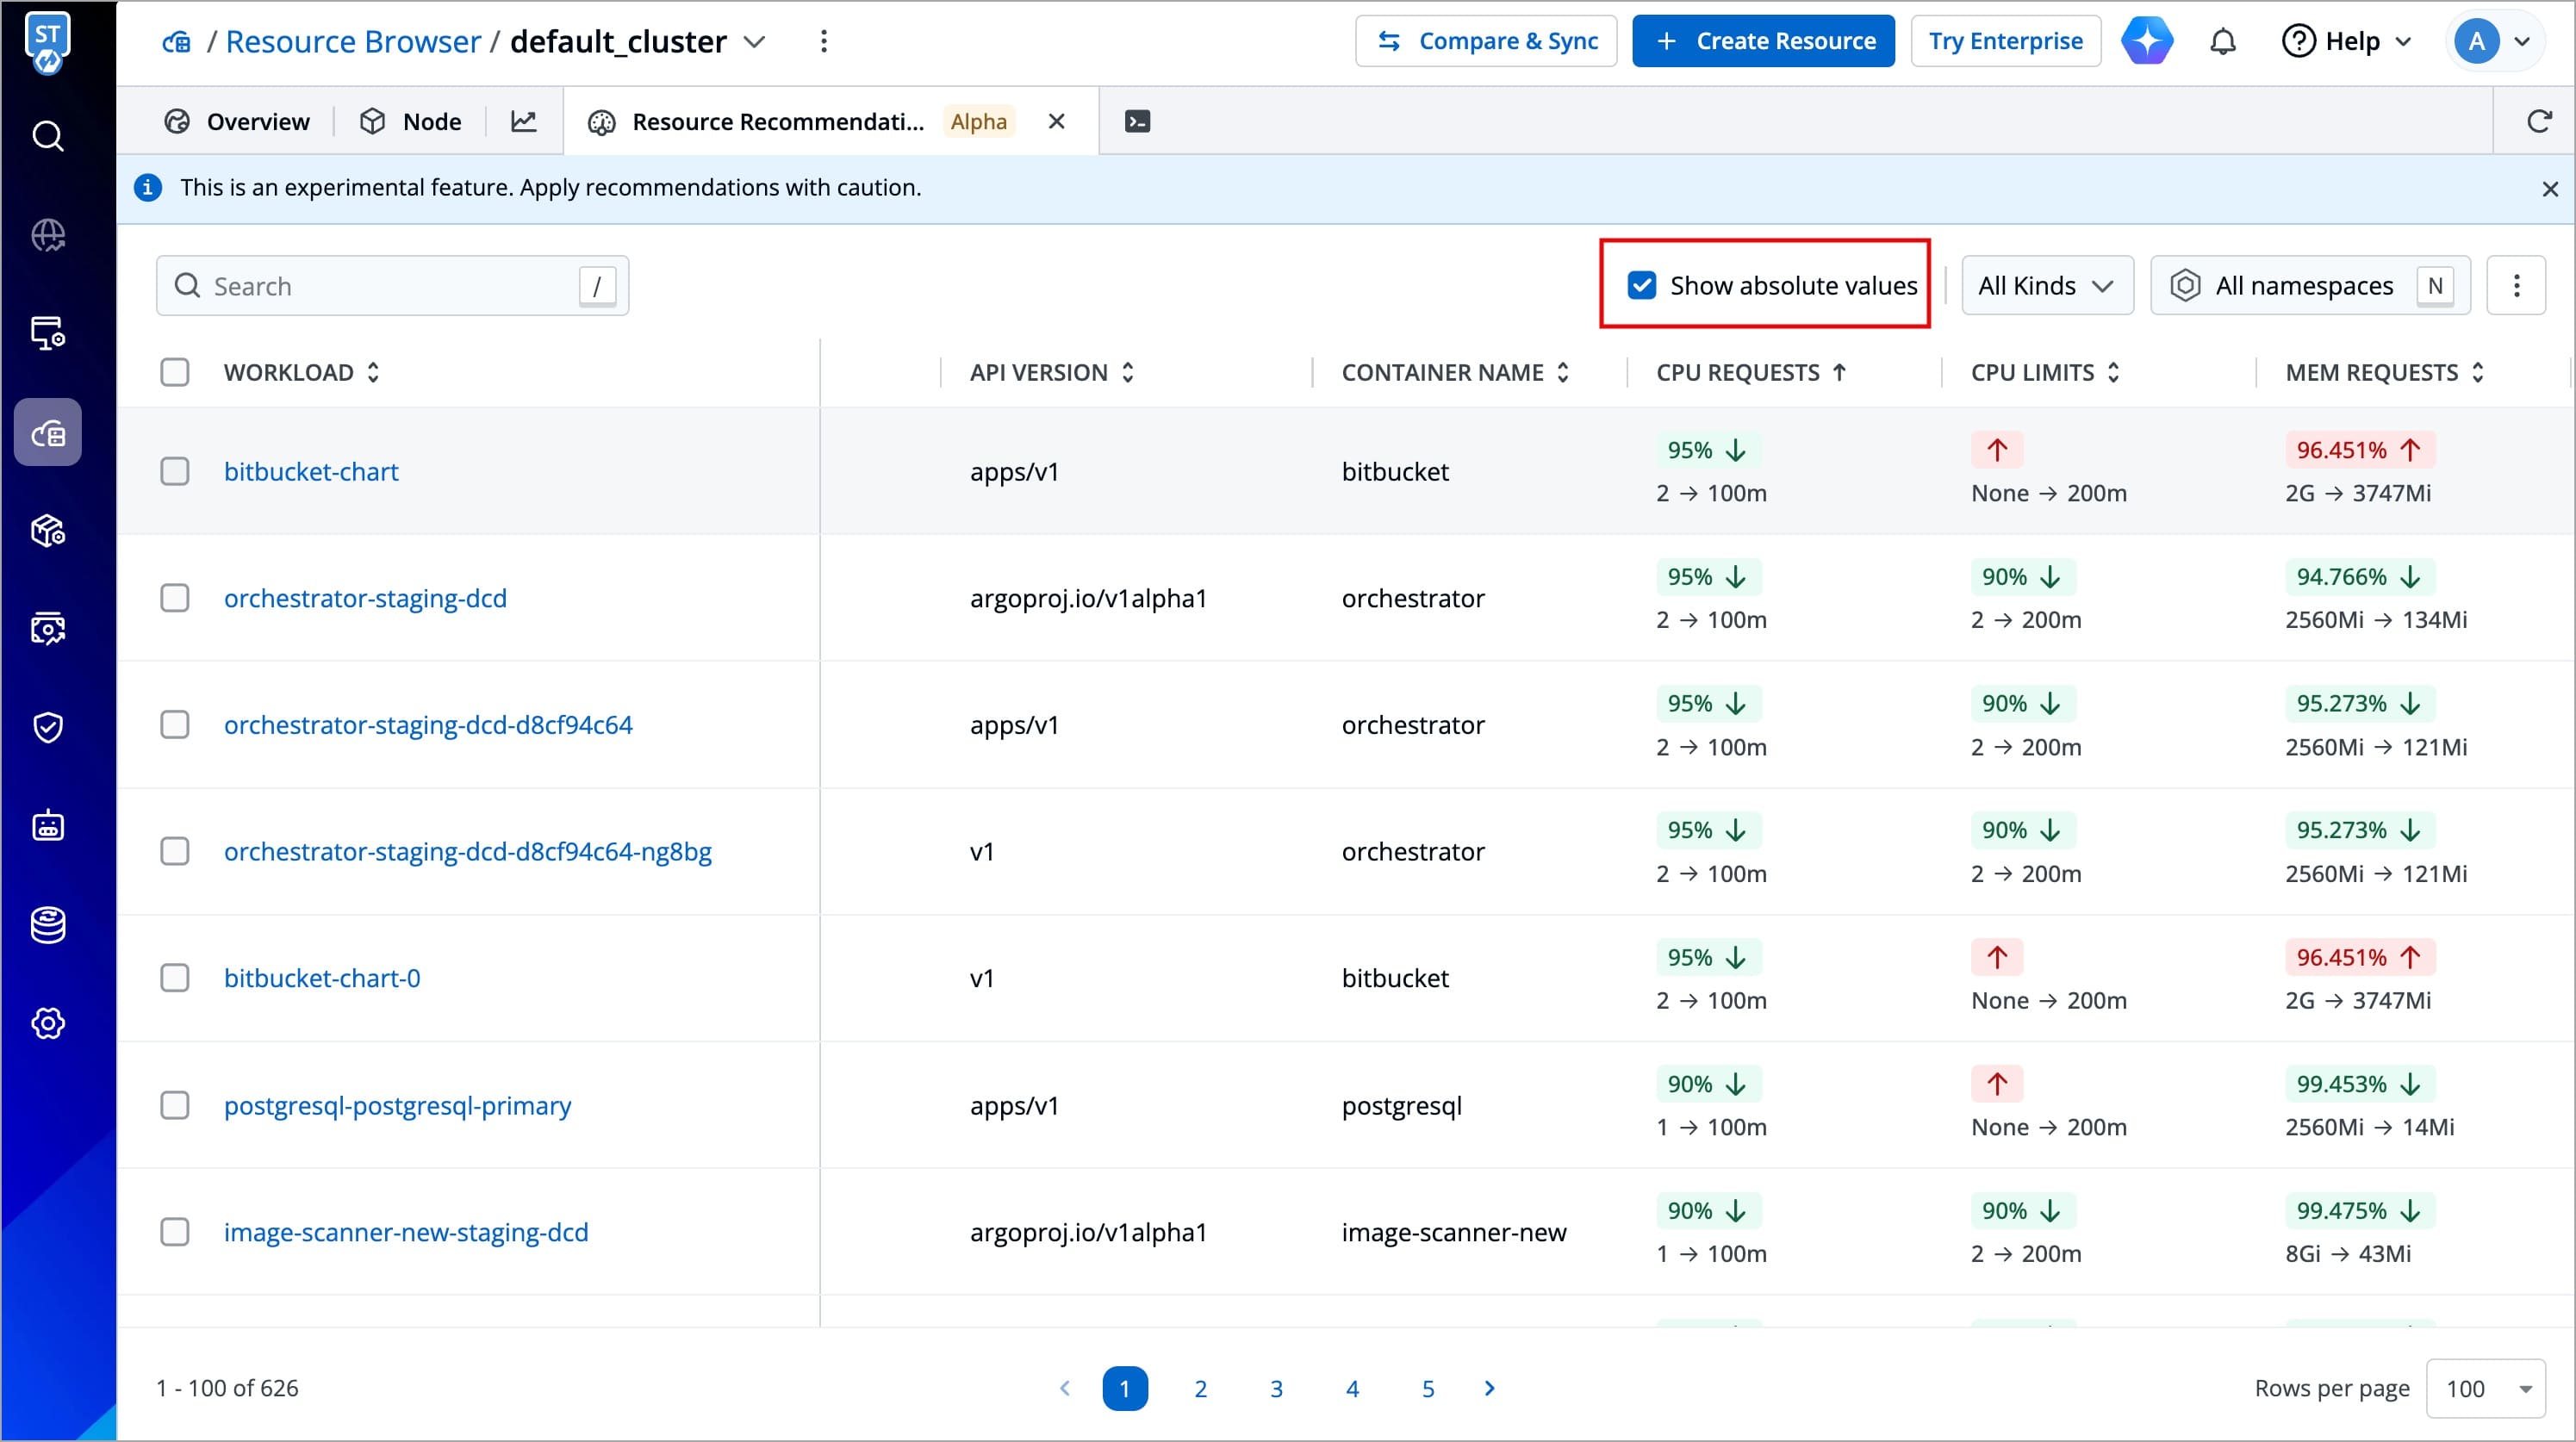Open the terminal icon tab
This screenshot has height=1442, width=2576.
tap(1137, 122)
